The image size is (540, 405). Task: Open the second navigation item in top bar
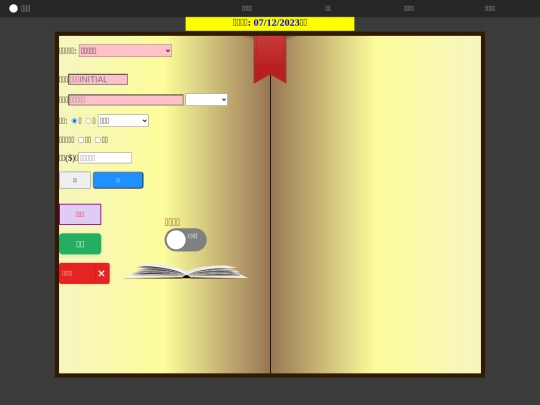[x=328, y=9]
